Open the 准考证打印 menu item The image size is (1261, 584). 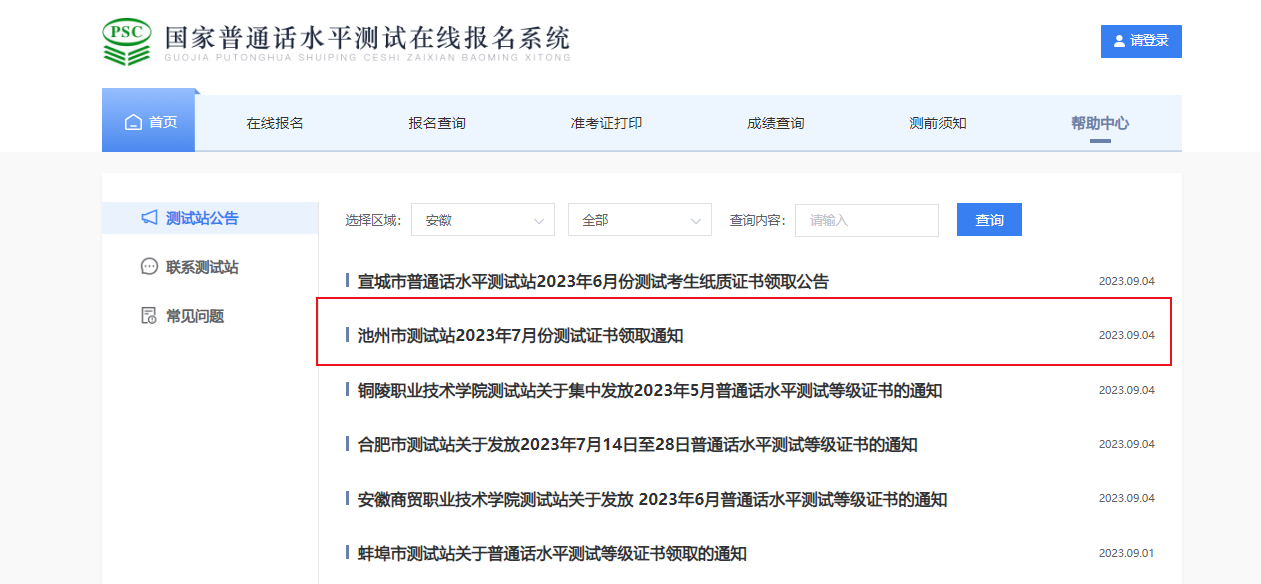tap(606, 123)
